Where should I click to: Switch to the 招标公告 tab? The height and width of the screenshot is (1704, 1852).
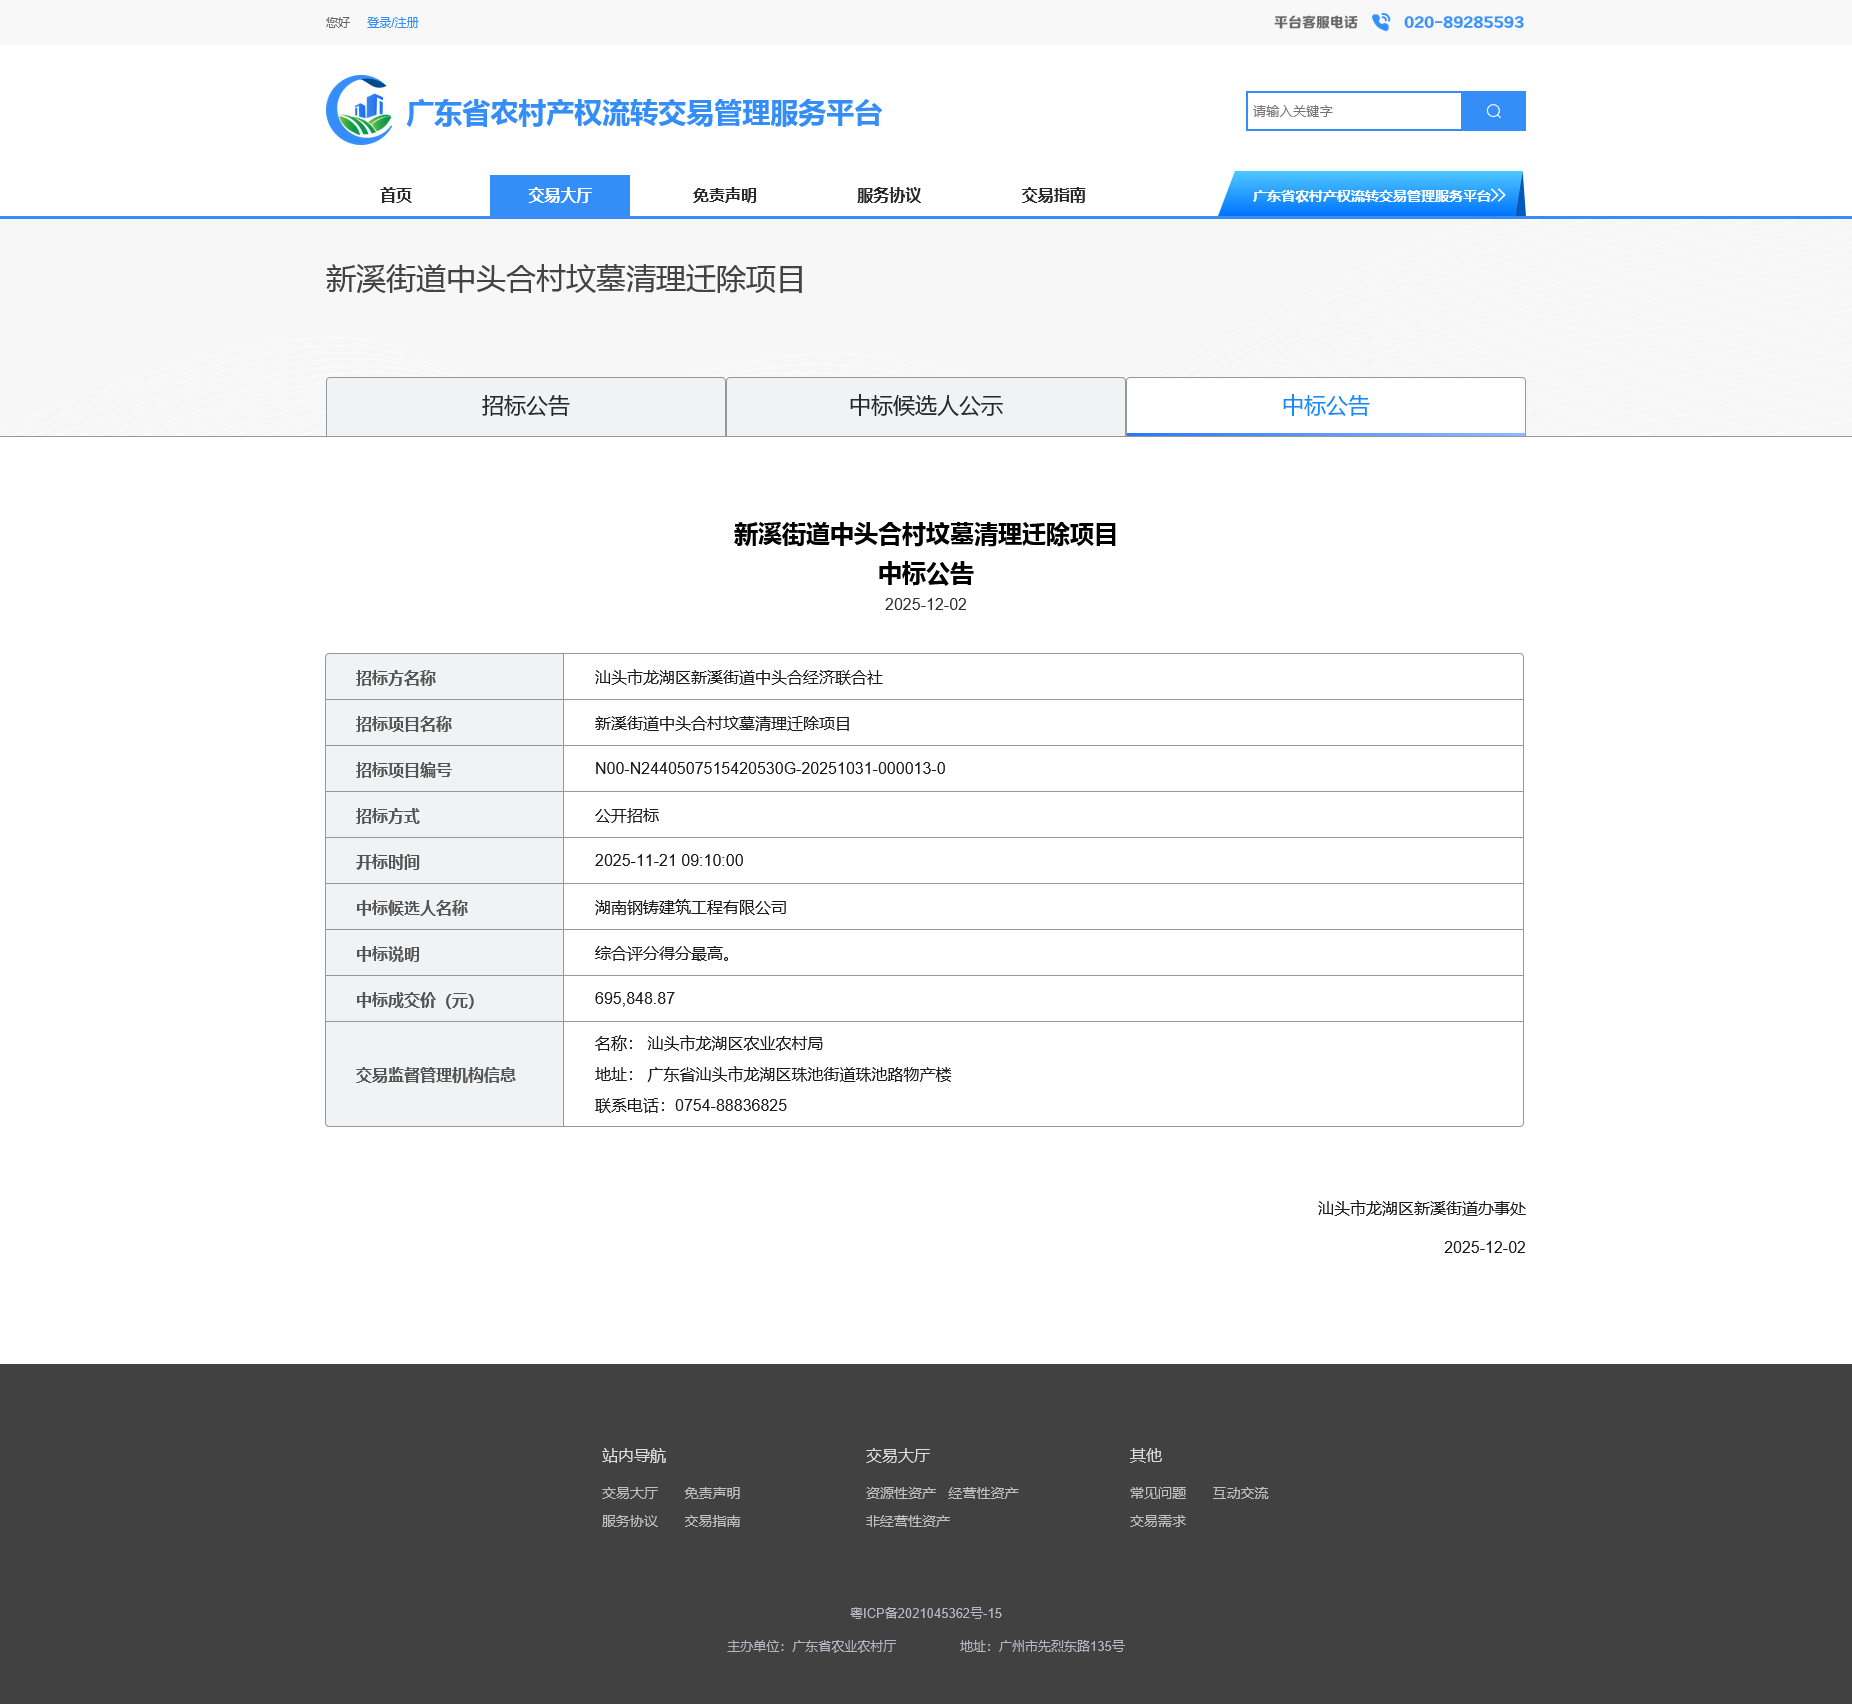click(525, 406)
